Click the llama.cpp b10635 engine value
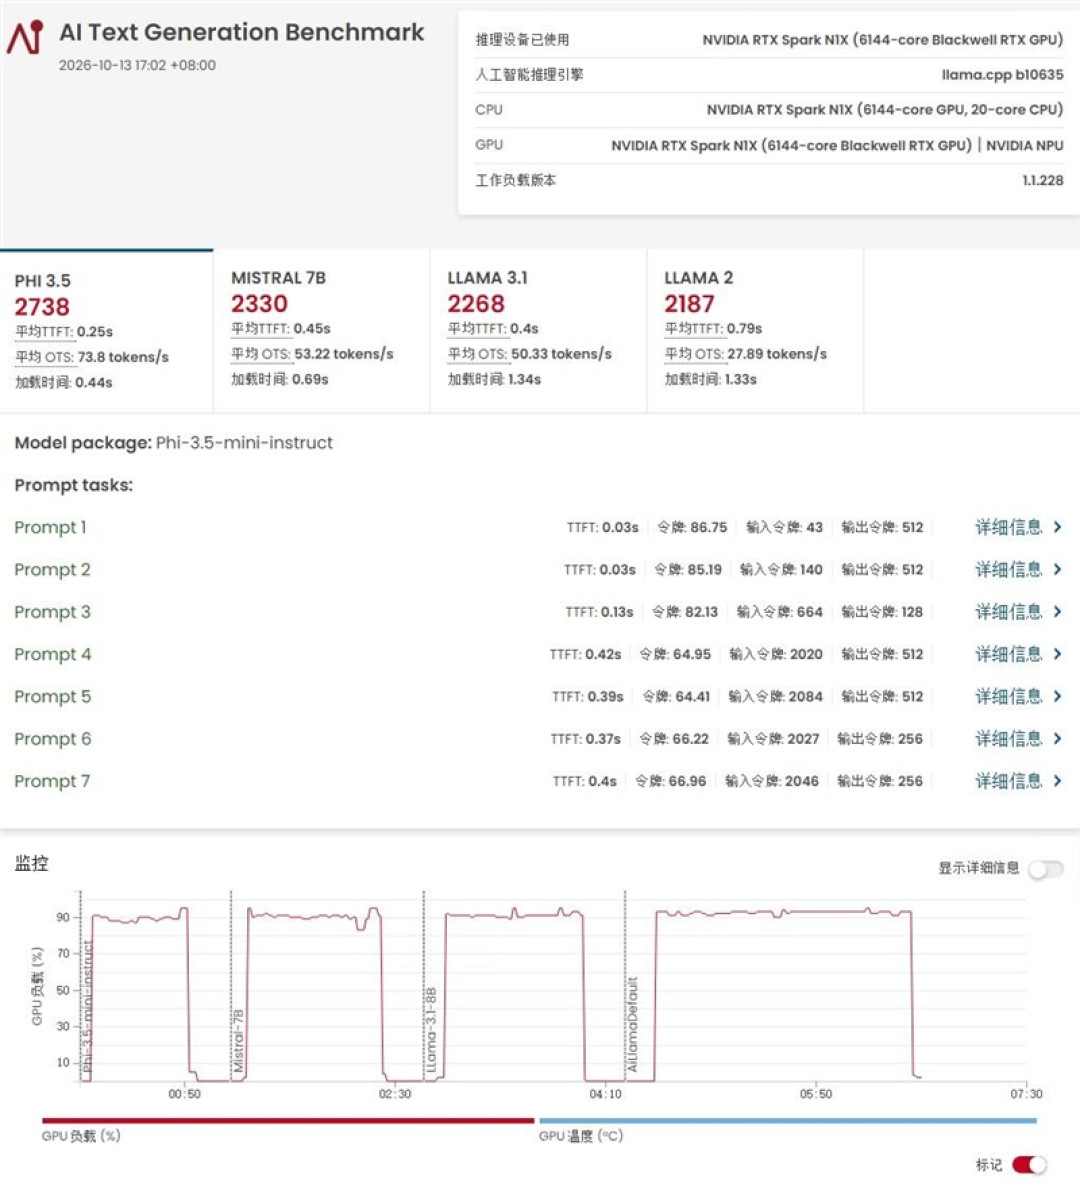 point(1003,74)
